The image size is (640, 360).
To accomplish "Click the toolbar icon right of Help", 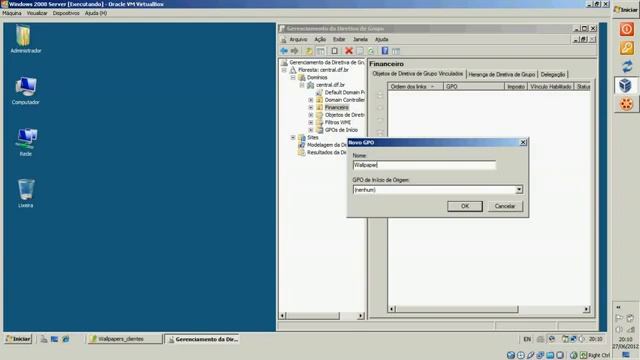I will (x=396, y=51).
